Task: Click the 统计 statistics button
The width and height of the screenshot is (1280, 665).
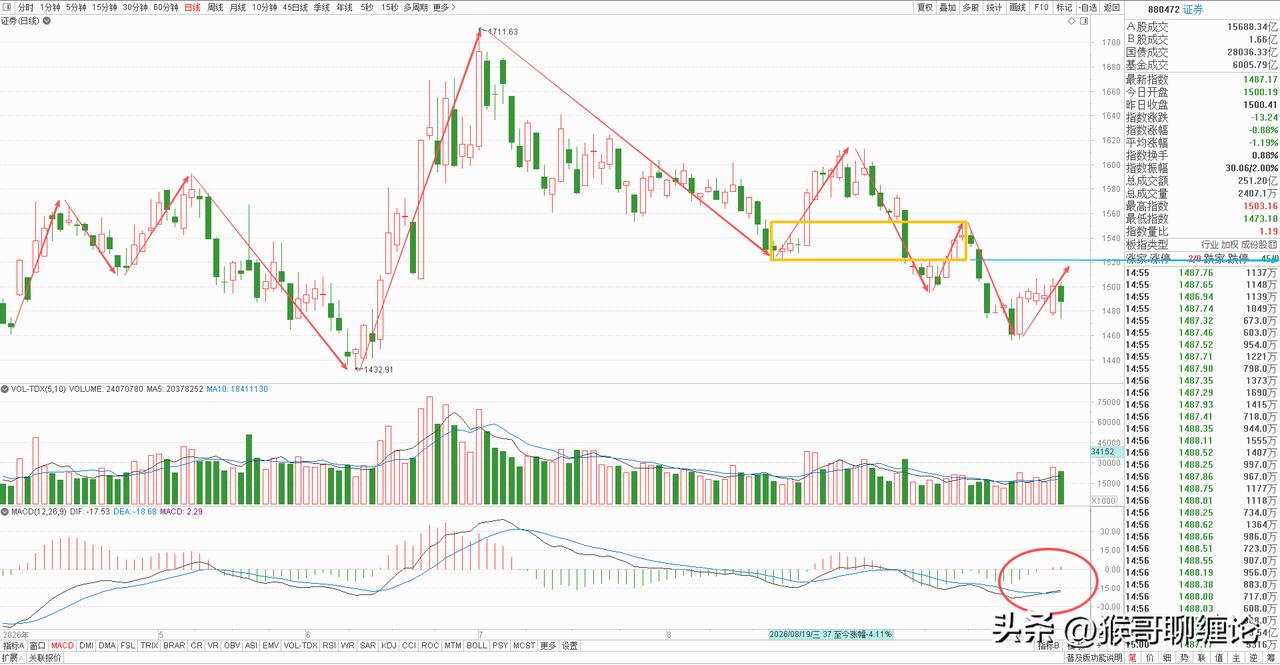Action: click(994, 7)
